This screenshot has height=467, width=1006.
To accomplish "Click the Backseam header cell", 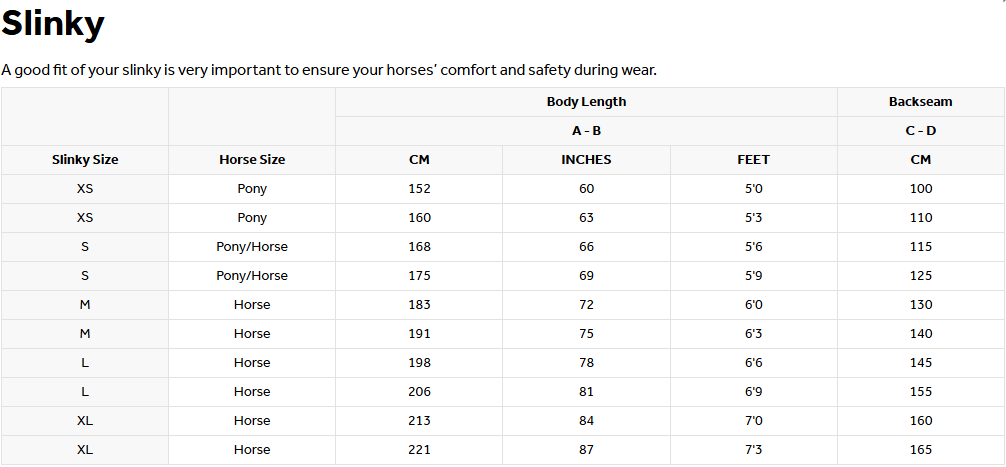I will 920,102.
